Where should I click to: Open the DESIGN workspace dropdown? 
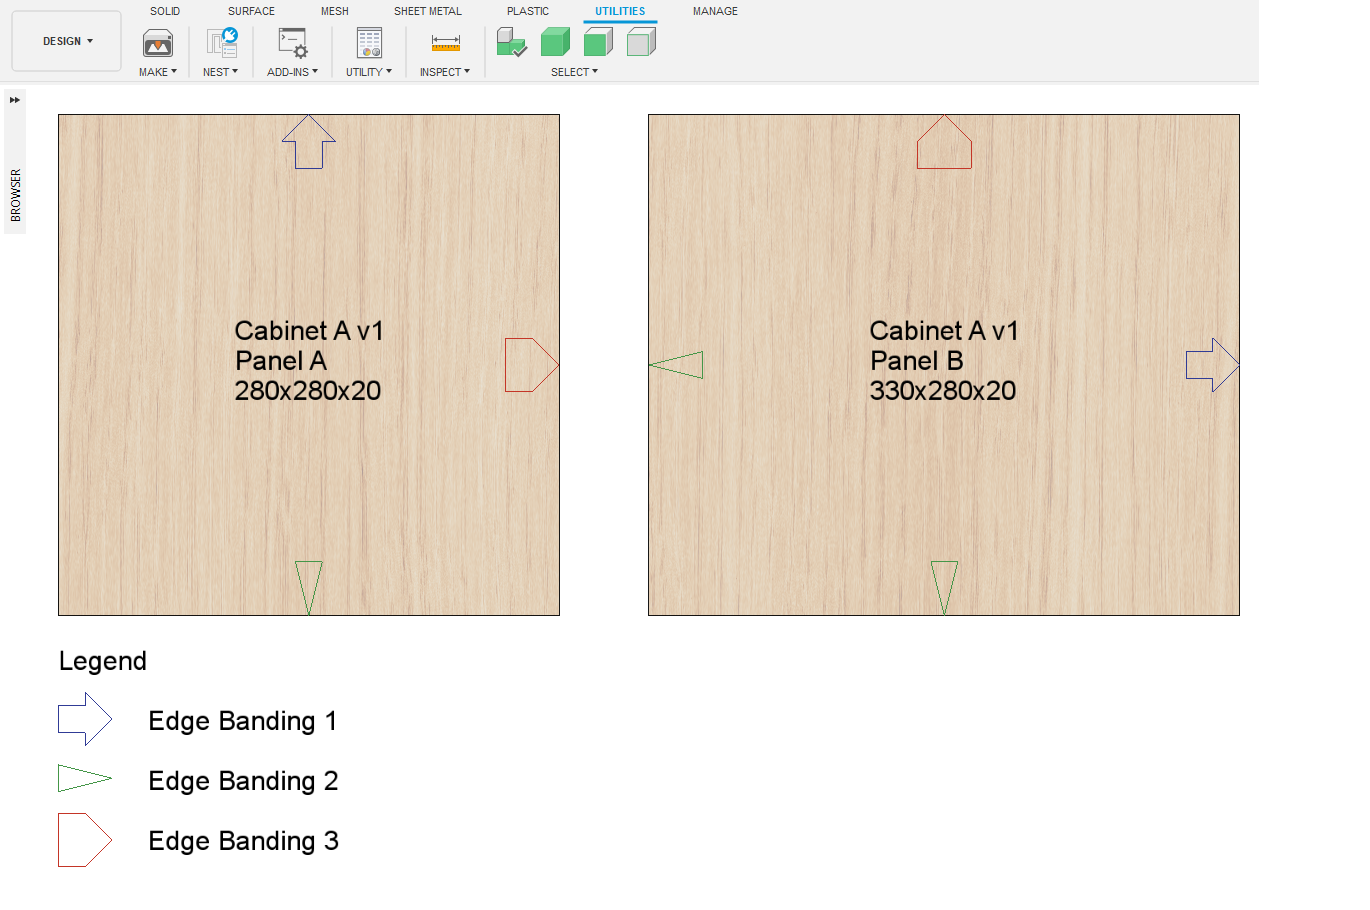(67, 41)
